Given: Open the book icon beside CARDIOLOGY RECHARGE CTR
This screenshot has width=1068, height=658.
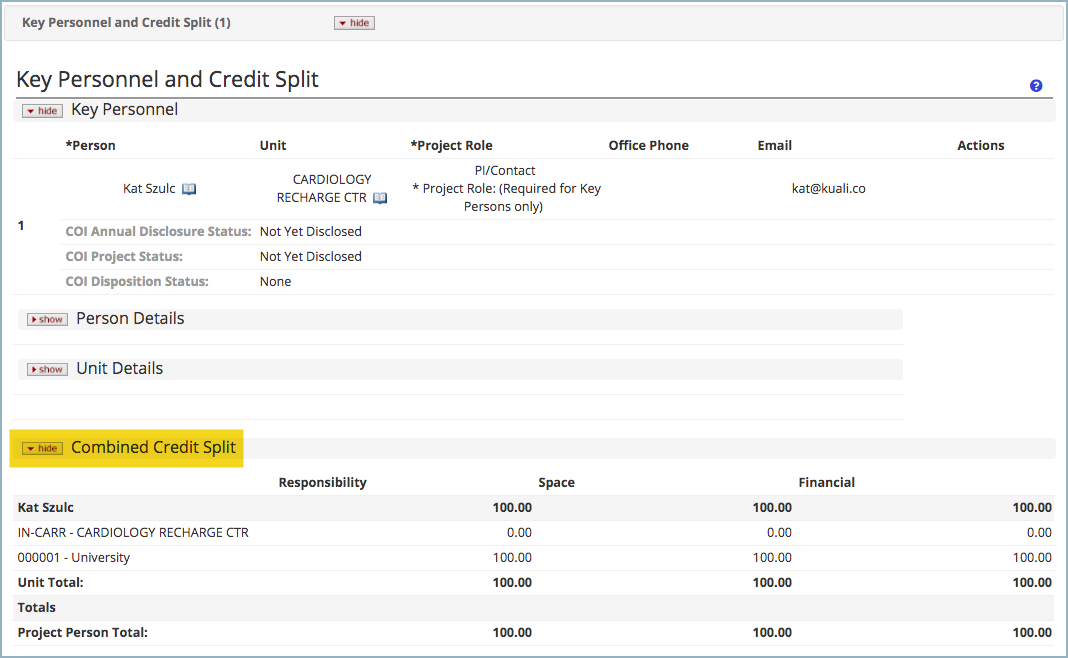Looking at the screenshot, I should (x=378, y=197).
